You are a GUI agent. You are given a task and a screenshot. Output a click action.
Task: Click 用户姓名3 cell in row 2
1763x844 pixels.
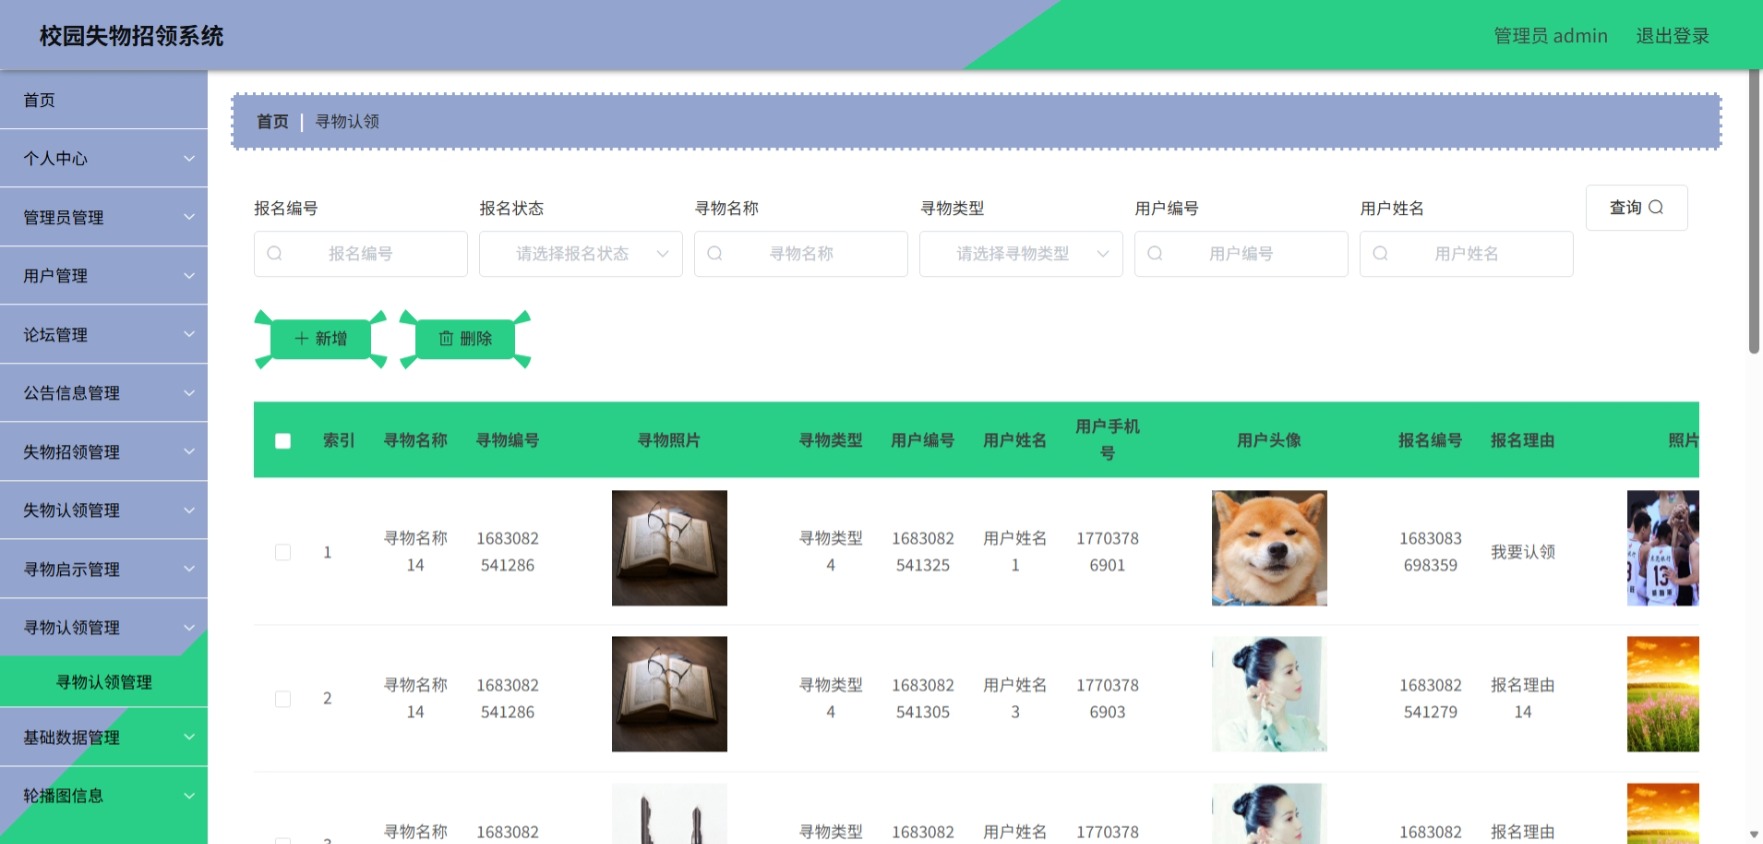(1015, 699)
